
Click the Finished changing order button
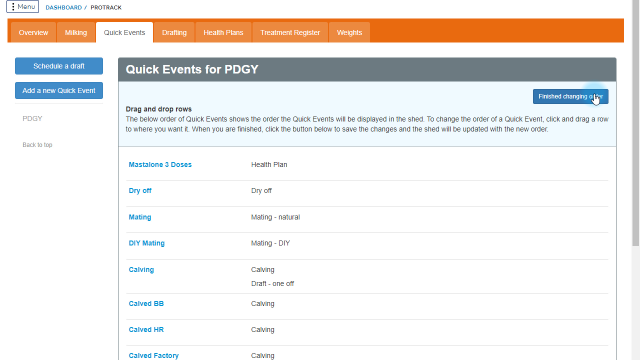(x=571, y=97)
